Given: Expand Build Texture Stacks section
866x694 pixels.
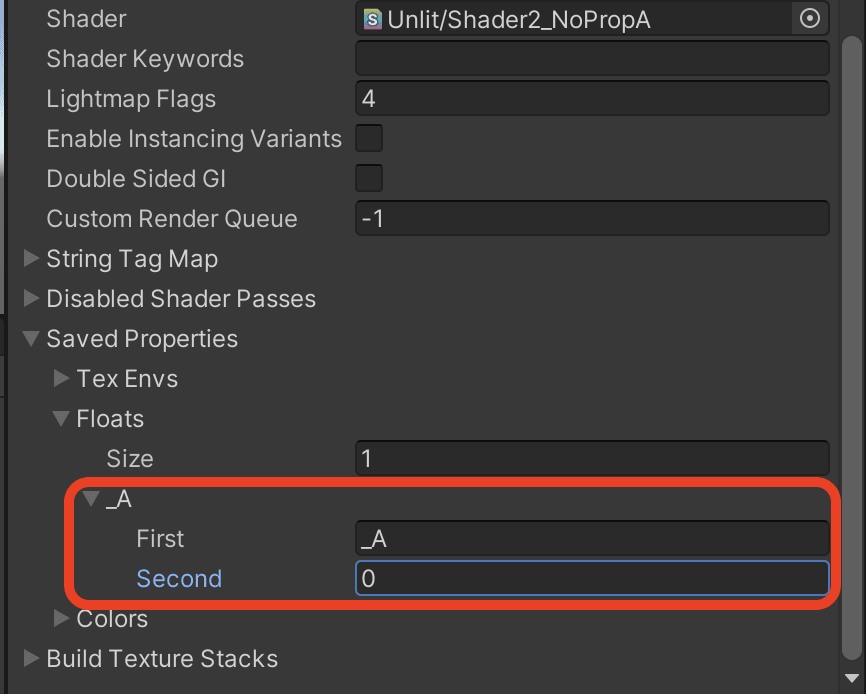Looking at the screenshot, I should [31, 658].
